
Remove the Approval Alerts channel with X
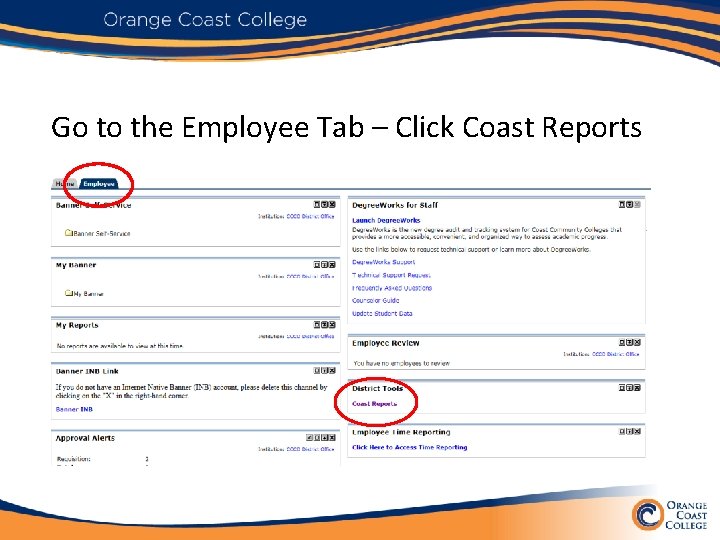pyautogui.click(x=332, y=438)
